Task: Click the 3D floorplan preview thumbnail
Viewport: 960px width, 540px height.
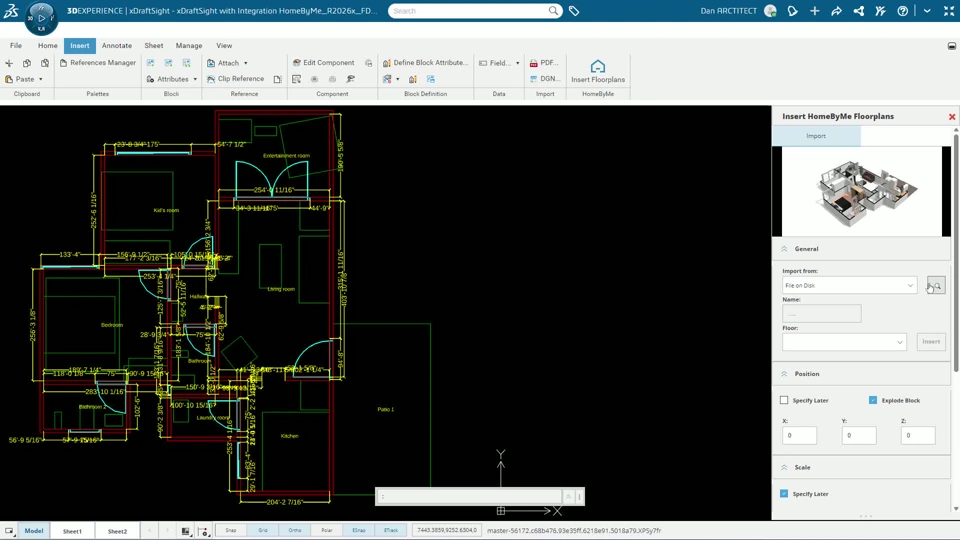Action: pos(862,192)
